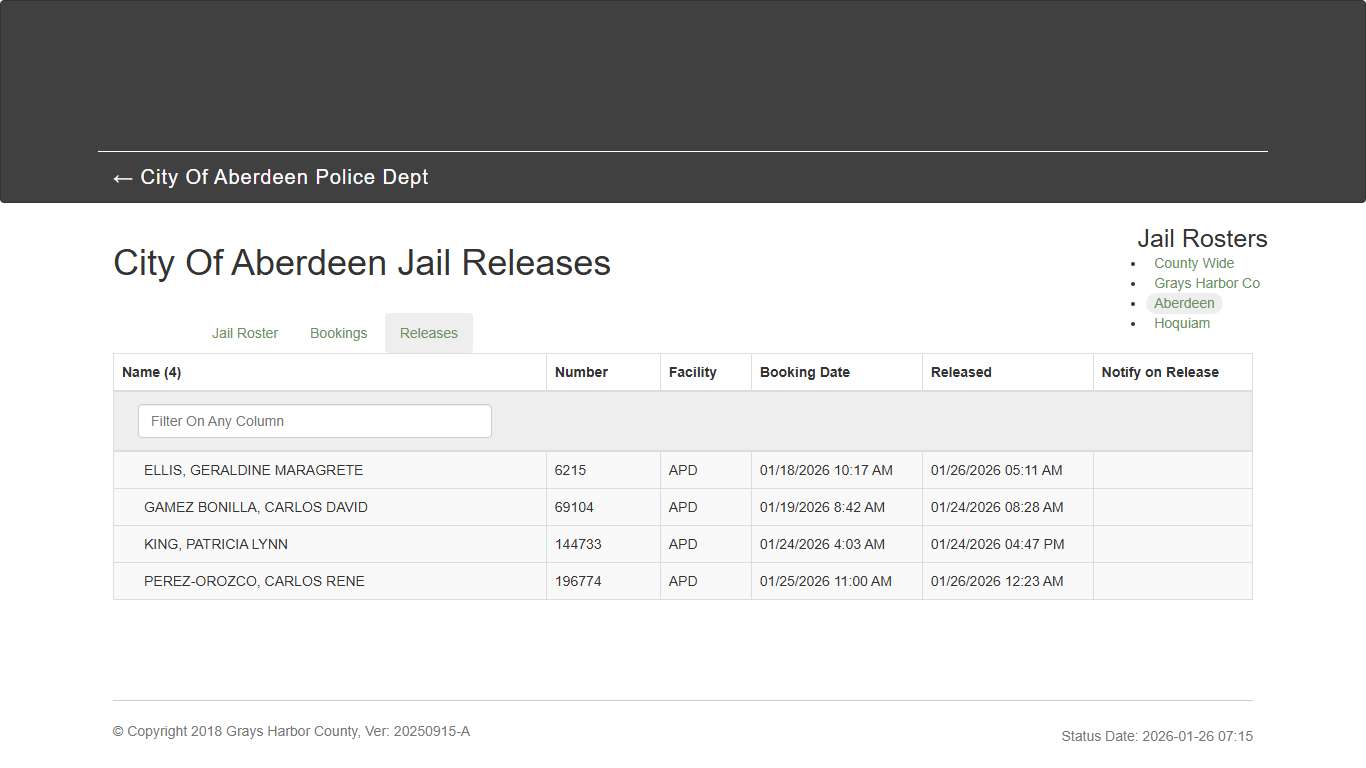Switch to the Jail Roster tab
This screenshot has width=1366, height=768.
pyautogui.click(x=245, y=333)
